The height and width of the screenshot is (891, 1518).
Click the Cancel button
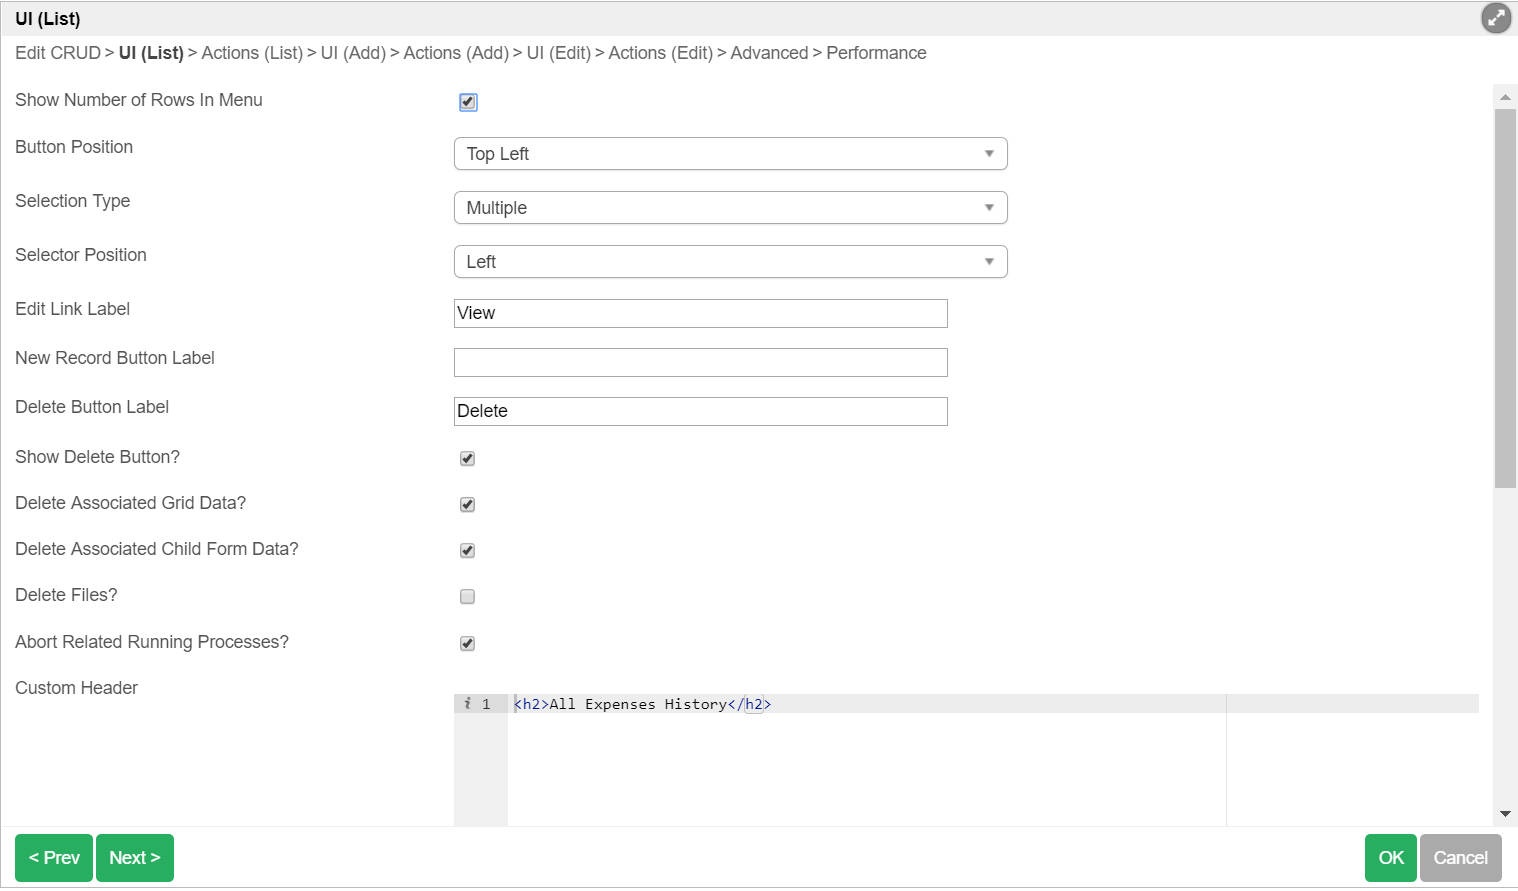1460,858
